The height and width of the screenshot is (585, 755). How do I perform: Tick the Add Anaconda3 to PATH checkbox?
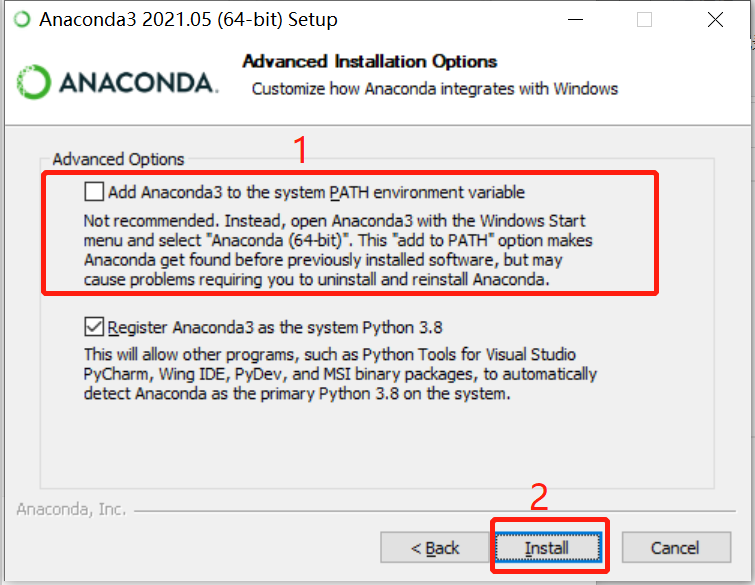pos(94,191)
